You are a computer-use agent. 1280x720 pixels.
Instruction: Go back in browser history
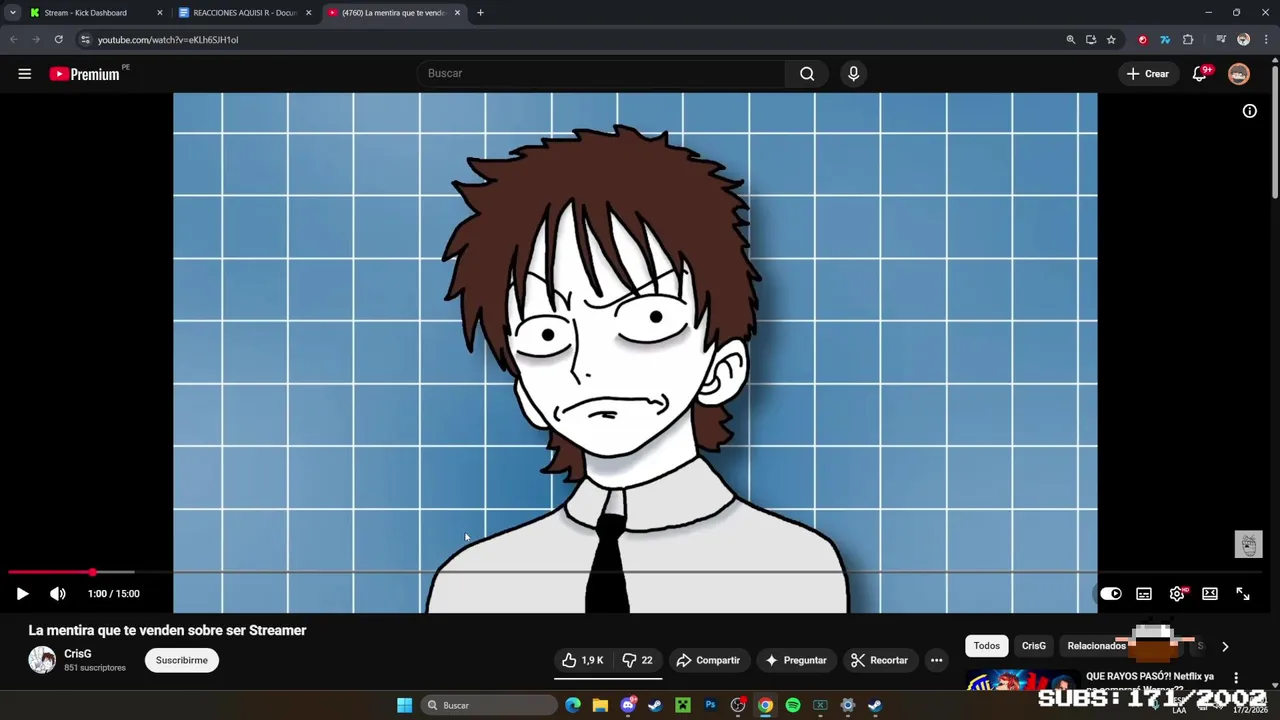pos(14,40)
